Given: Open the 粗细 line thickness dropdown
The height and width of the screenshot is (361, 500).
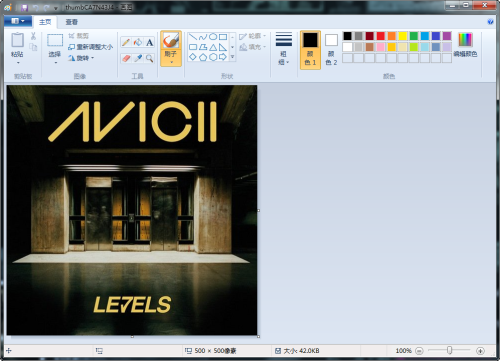Looking at the screenshot, I should (284, 49).
